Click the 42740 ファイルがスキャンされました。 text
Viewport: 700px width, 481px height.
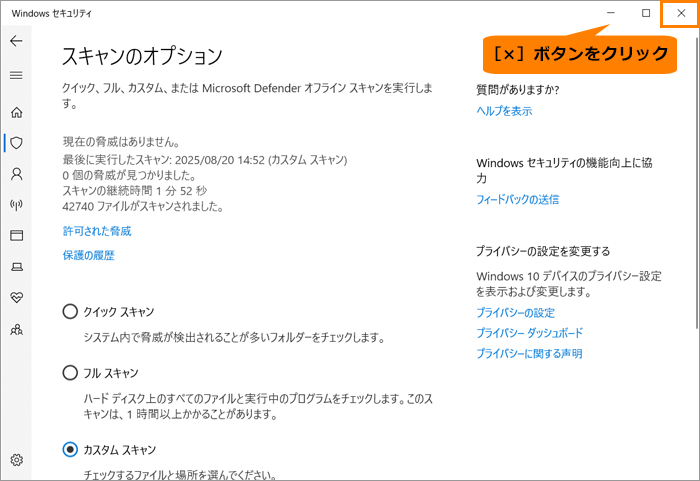click(143, 206)
